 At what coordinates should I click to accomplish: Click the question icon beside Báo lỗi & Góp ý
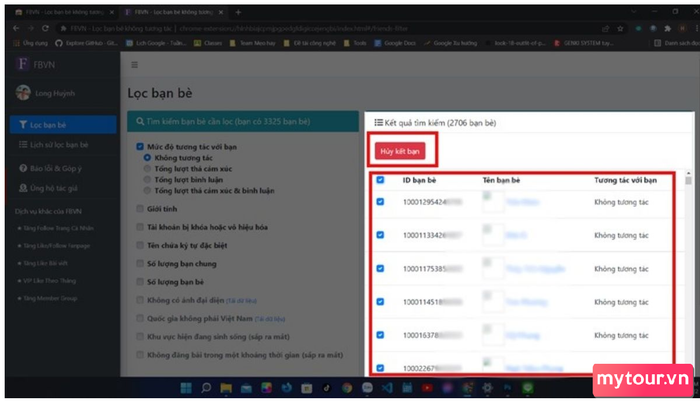coord(23,168)
